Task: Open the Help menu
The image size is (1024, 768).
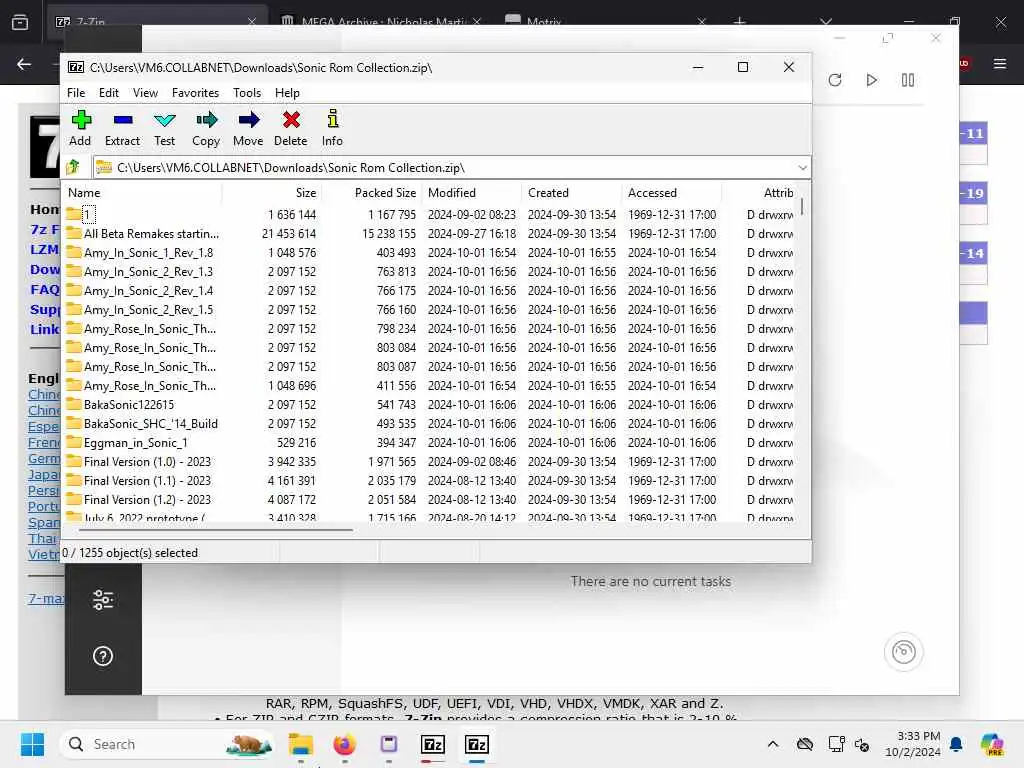Action: 287,93
